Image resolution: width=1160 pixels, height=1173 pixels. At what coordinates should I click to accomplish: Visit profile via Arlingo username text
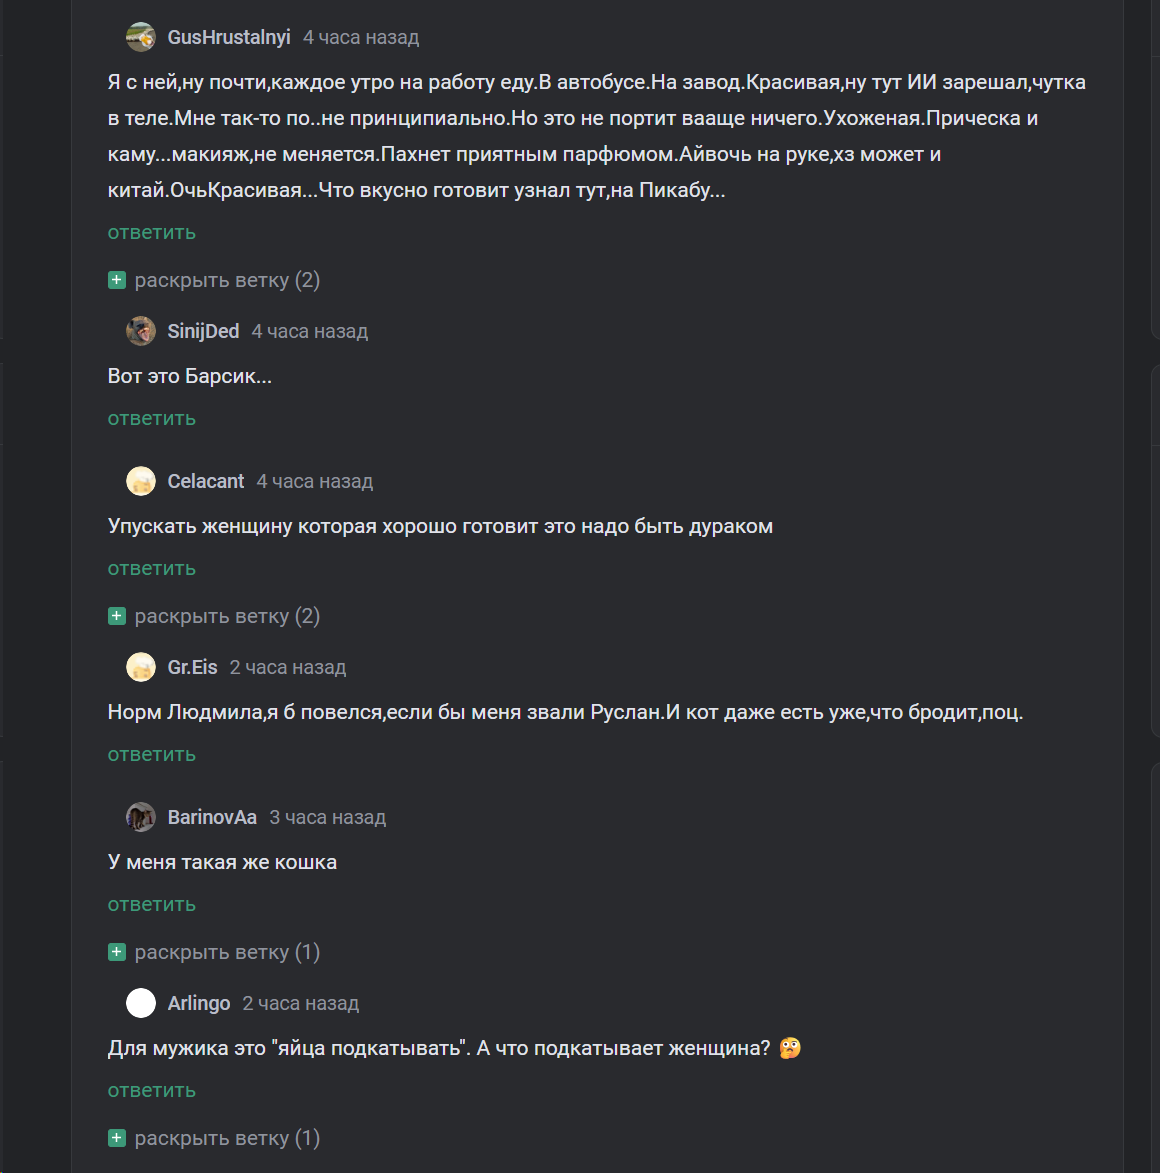pos(199,1003)
